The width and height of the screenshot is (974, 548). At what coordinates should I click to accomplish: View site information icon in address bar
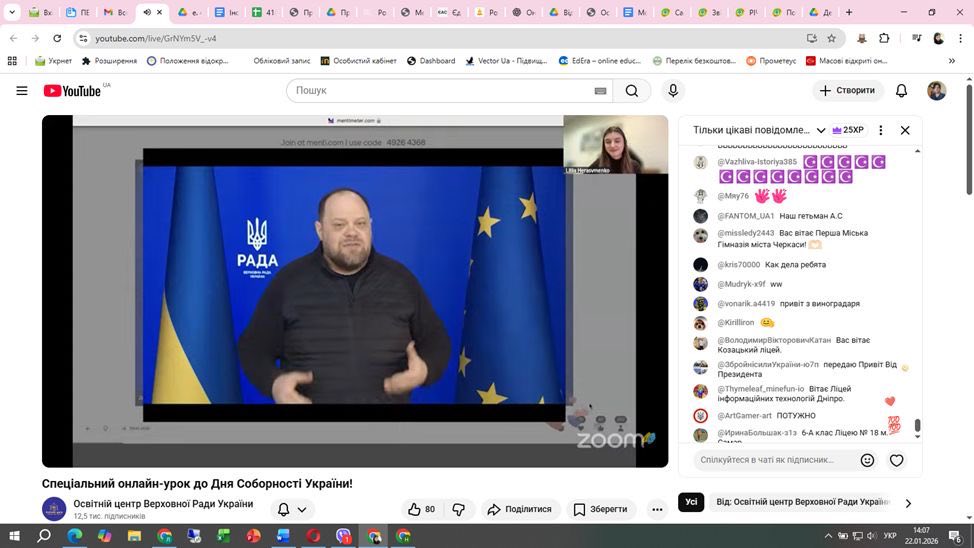point(83,39)
